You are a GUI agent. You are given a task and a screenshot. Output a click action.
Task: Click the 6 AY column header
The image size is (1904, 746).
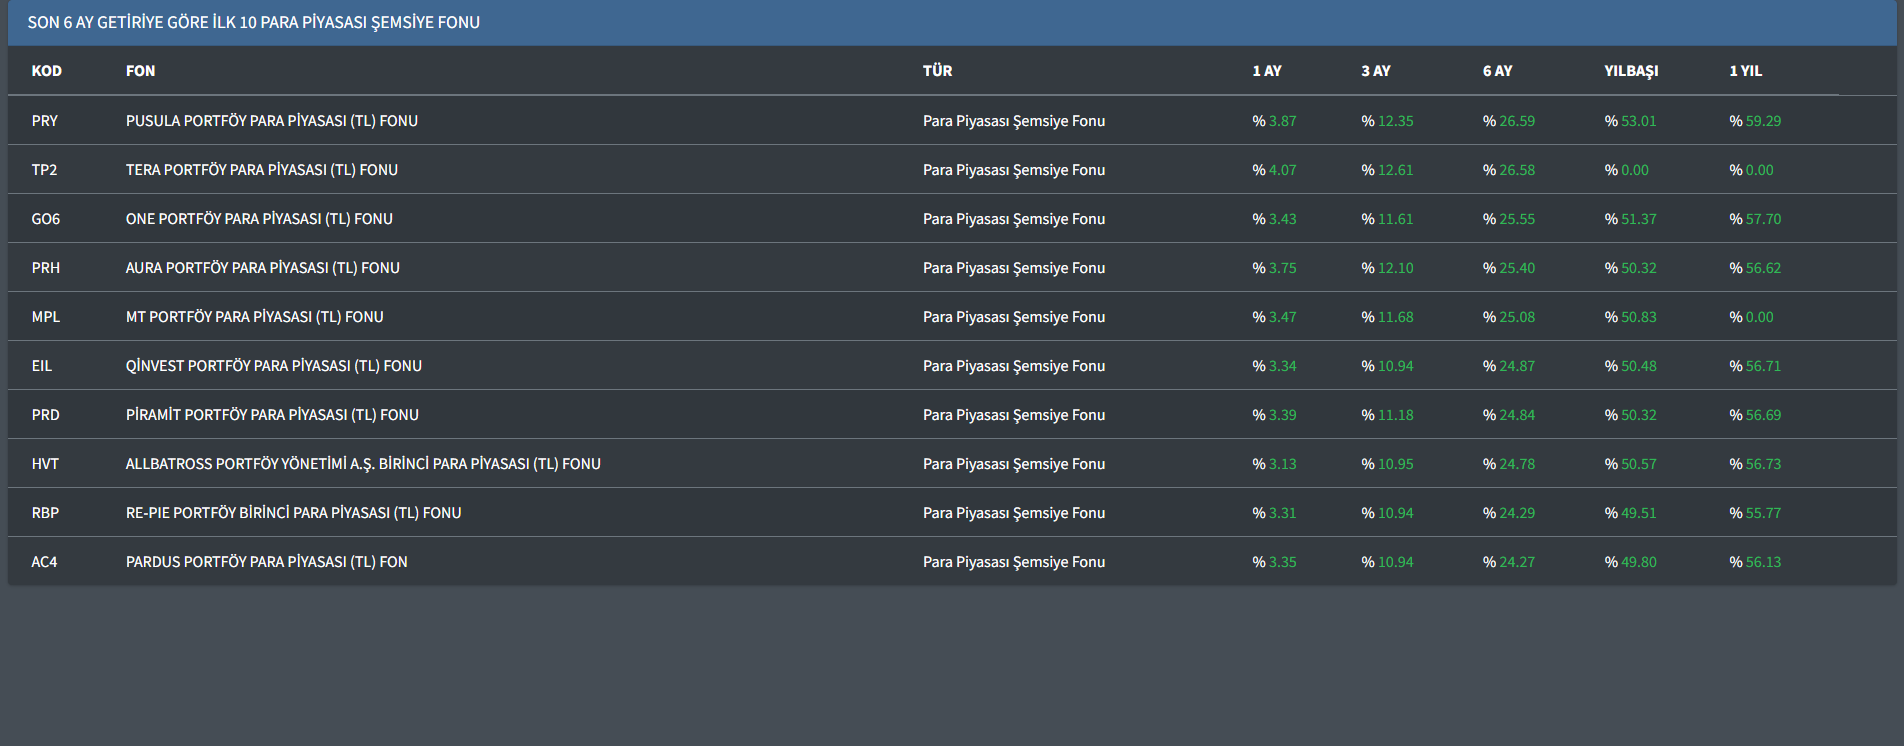coord(1497,71)
